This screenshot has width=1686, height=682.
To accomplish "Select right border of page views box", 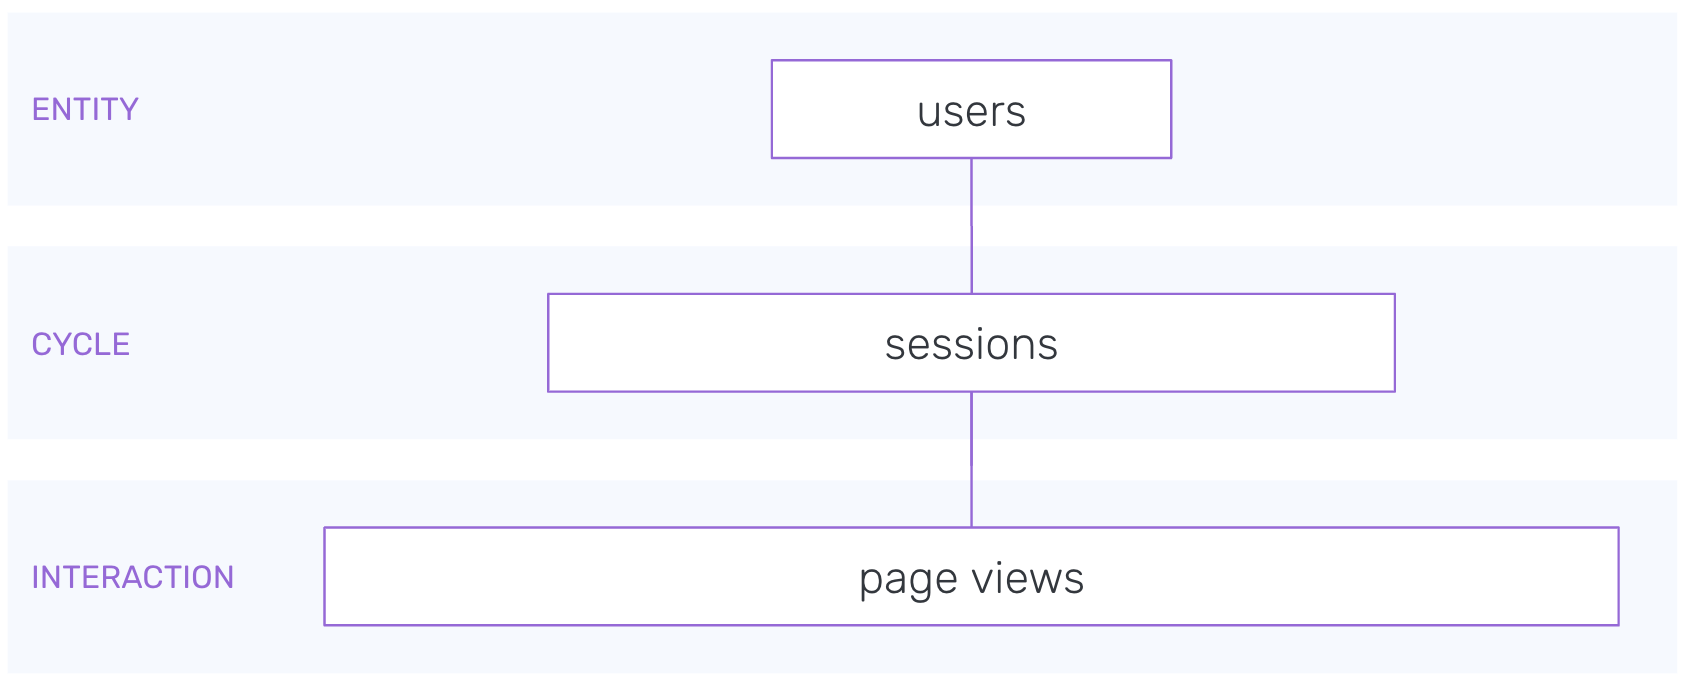I will (x=1618, y=577).
